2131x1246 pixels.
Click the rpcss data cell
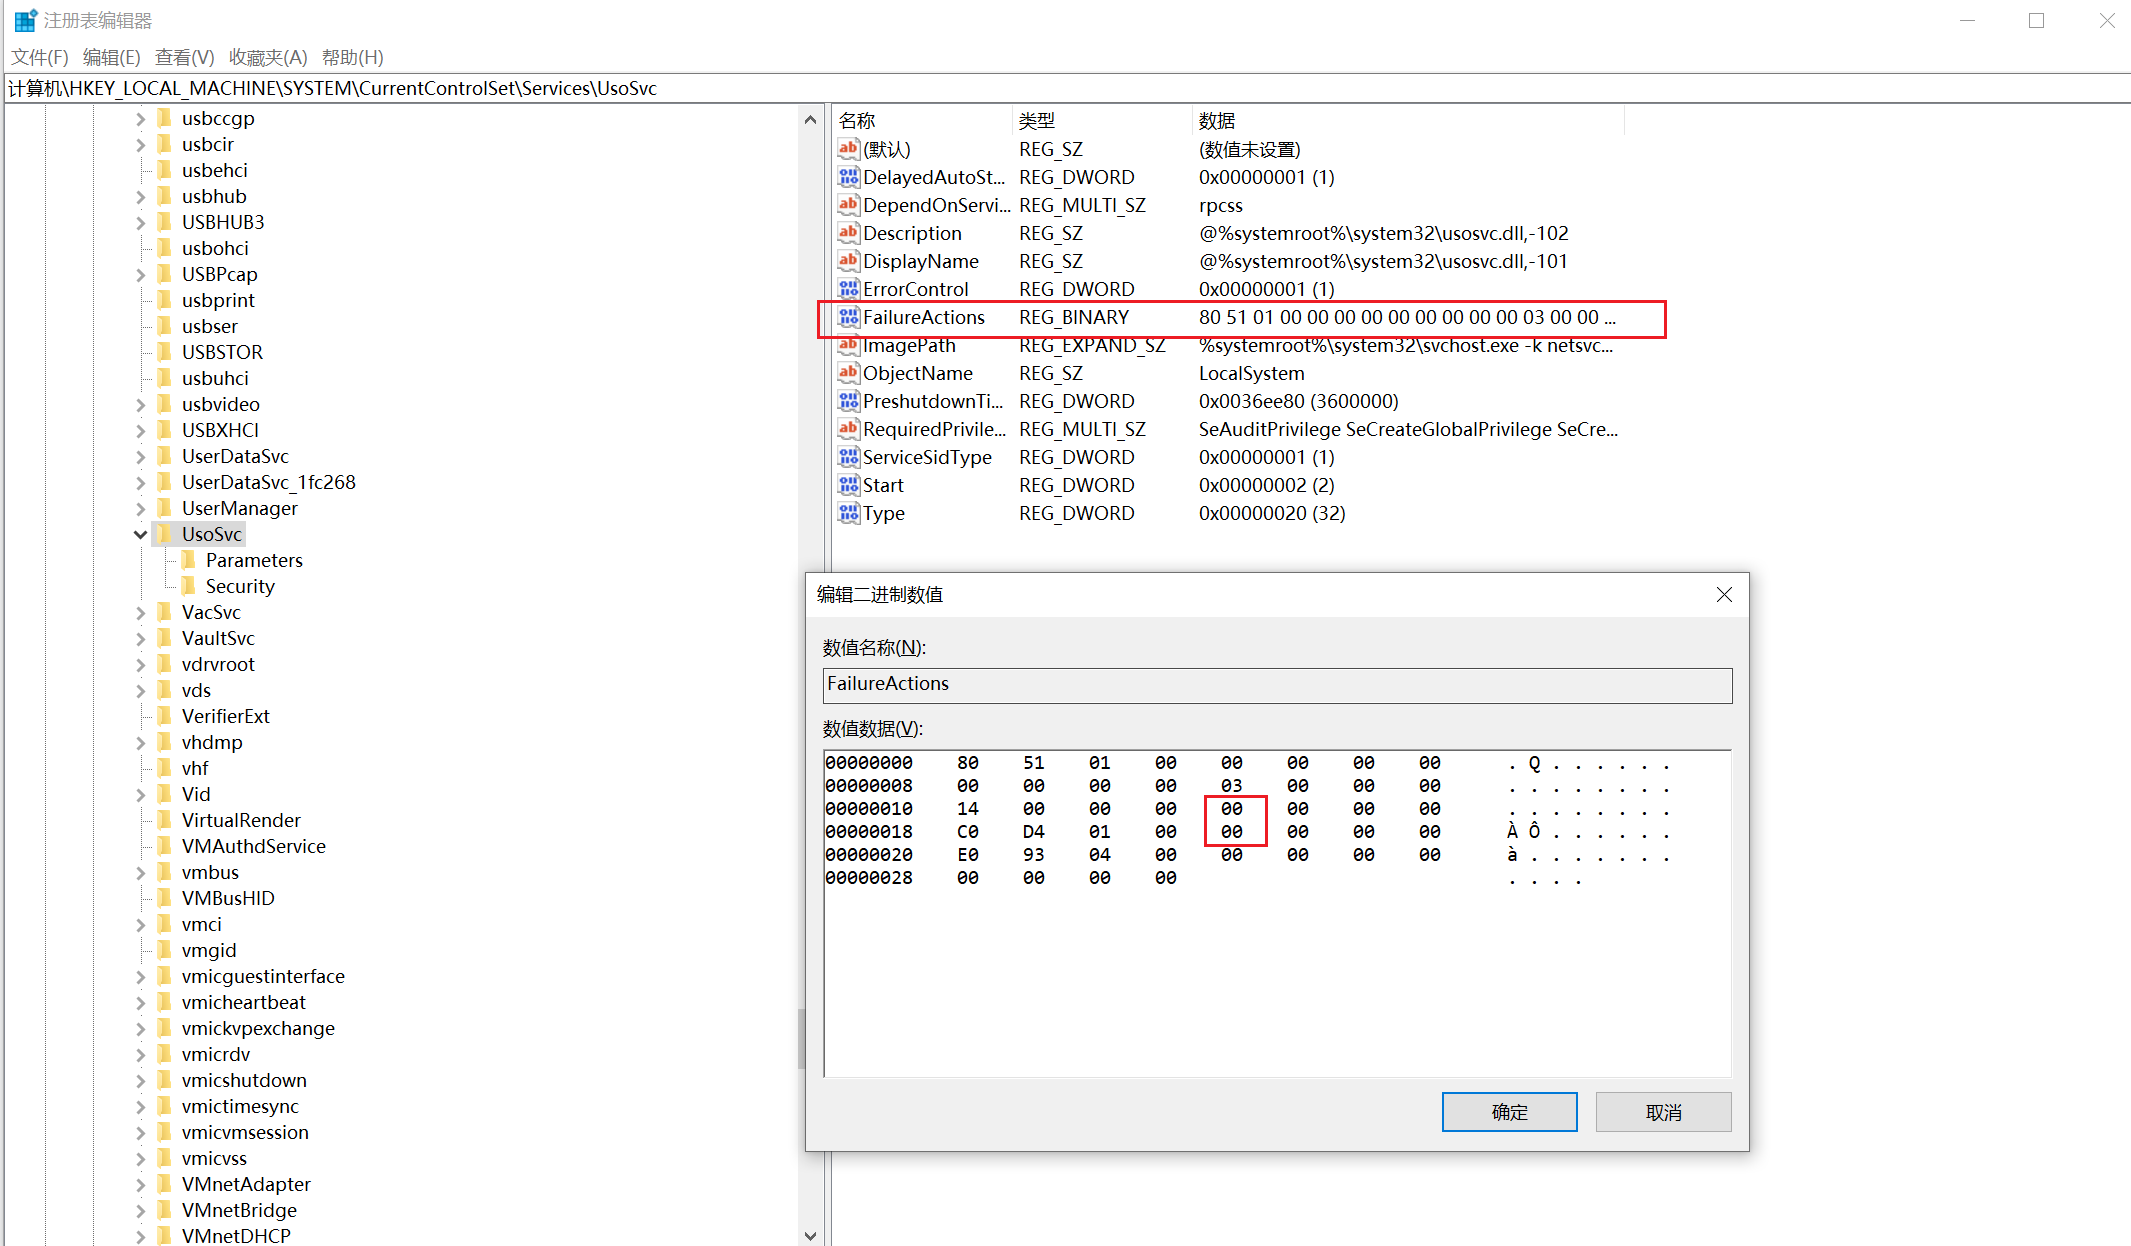(x=1220, y=205)
